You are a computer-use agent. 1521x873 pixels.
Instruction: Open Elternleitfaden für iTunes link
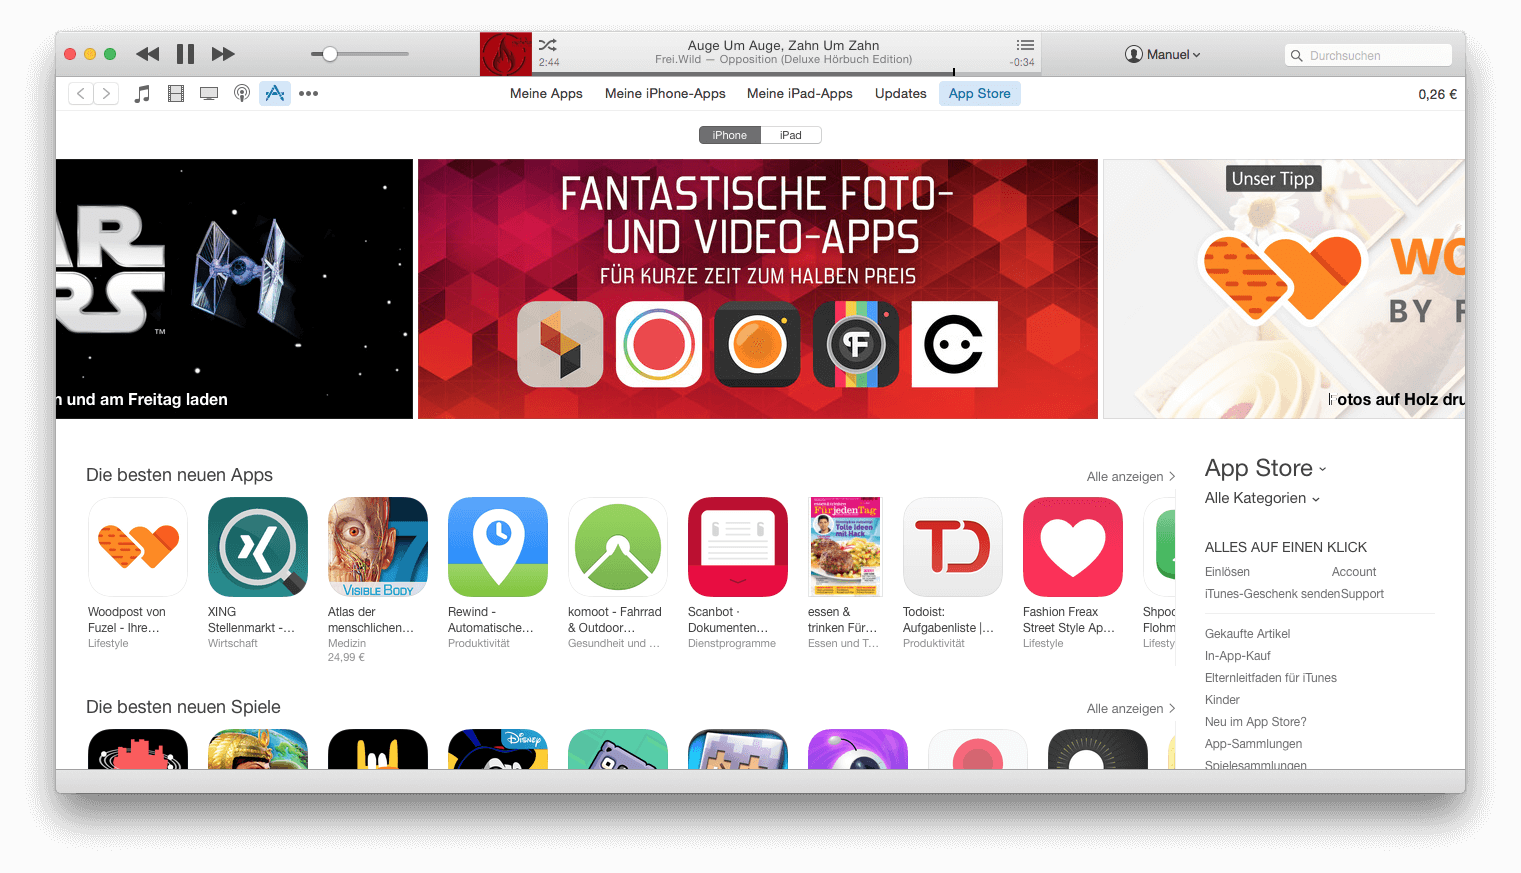pos(1270,678)
